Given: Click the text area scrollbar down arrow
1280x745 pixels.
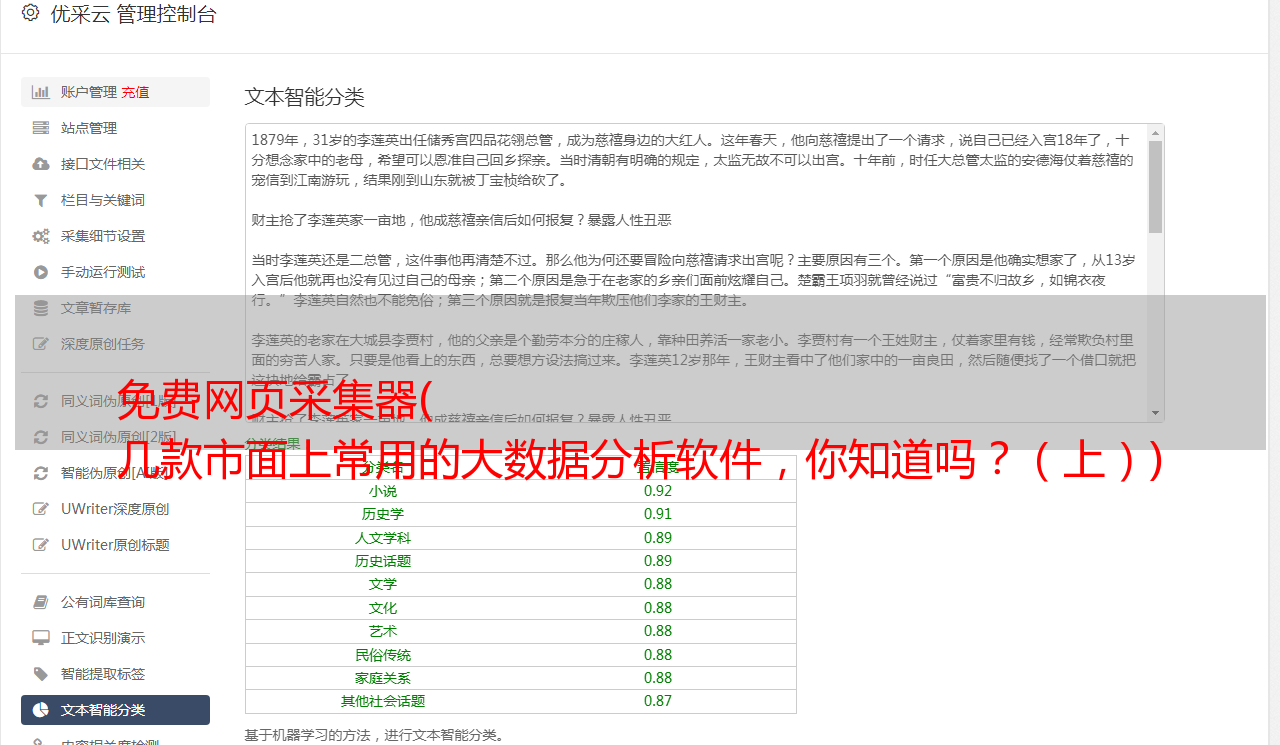Looking at the screenshot, I should [1156, 413].
